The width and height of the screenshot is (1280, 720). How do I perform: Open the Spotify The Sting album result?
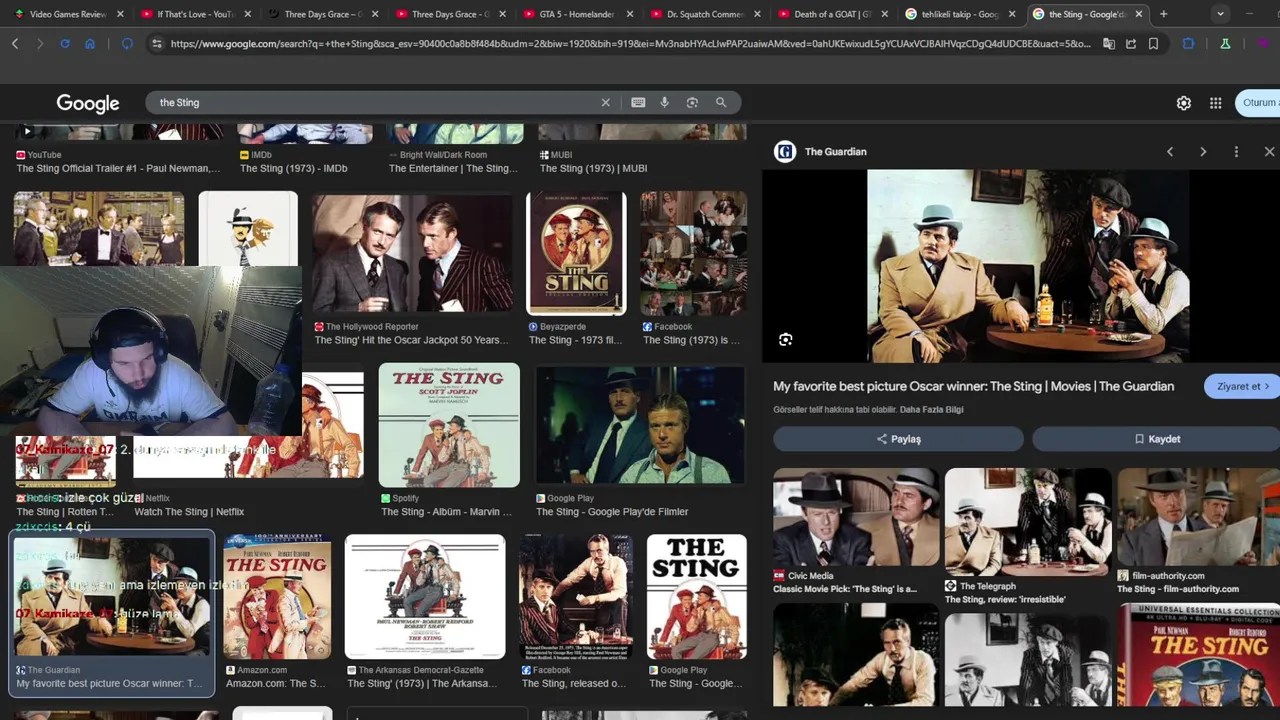[449, 426]
